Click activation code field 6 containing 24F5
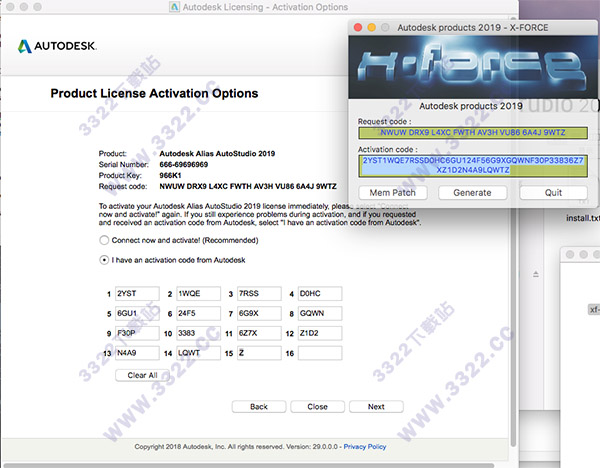The width and height of the screenshot is (600, 468). tap(198, 313)
